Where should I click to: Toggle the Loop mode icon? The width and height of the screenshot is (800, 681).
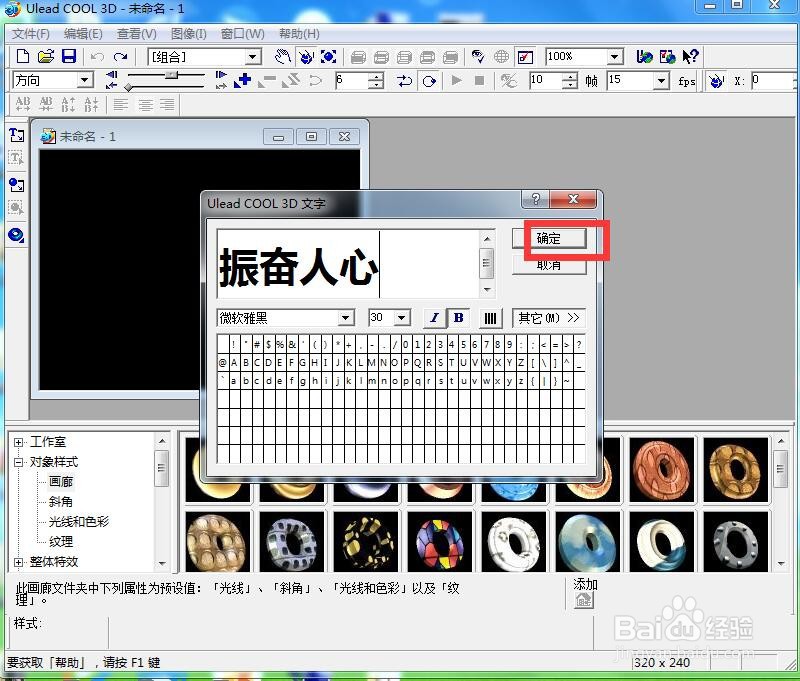(404, 81)
